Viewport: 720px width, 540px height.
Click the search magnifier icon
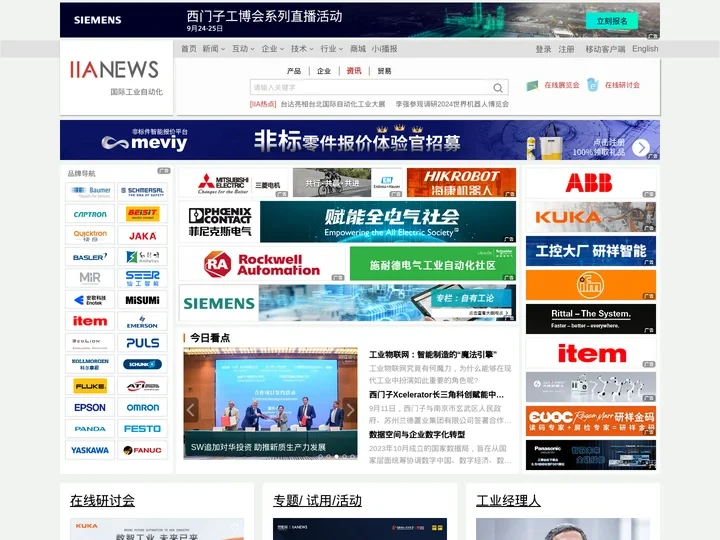498,87
